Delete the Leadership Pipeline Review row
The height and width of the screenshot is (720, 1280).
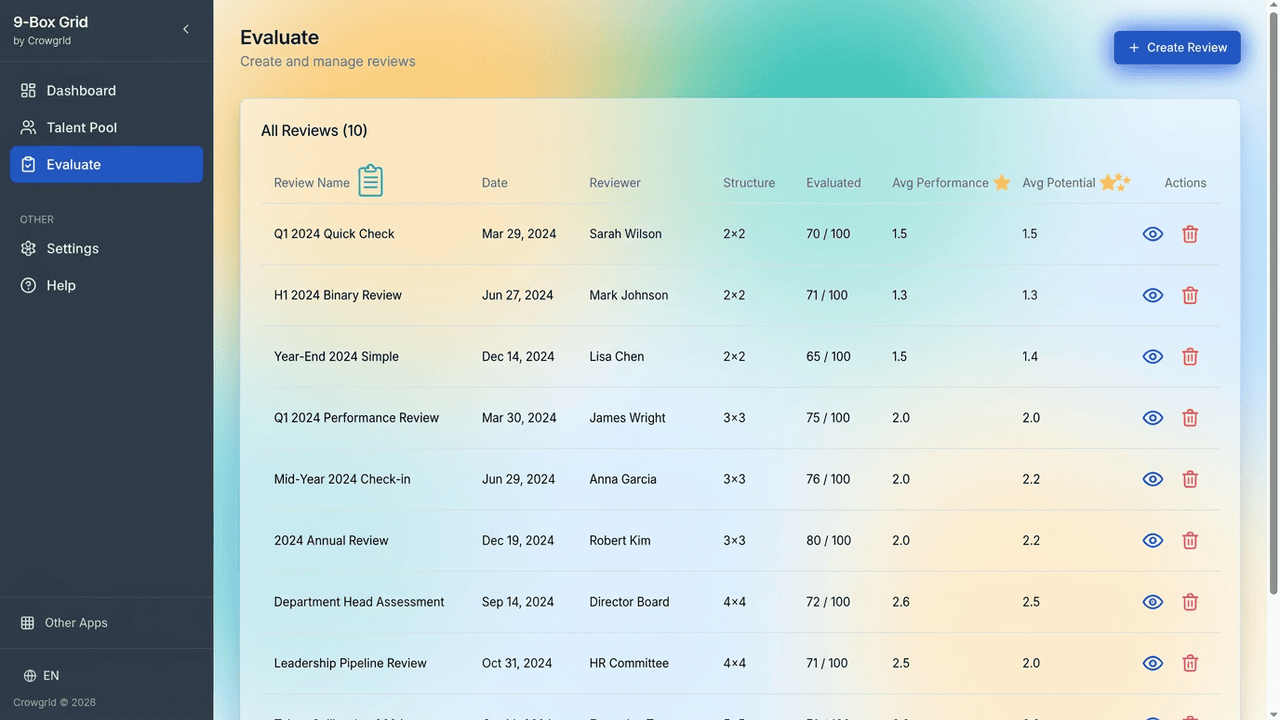[x=1190, y=663]
